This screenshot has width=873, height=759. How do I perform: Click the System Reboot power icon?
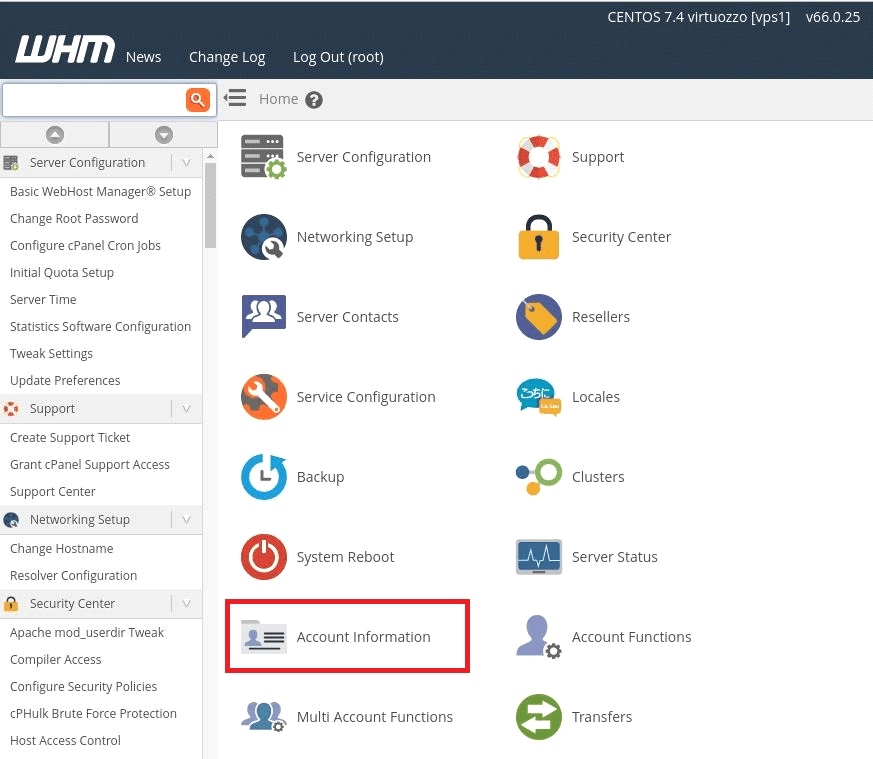click(262, 557)
